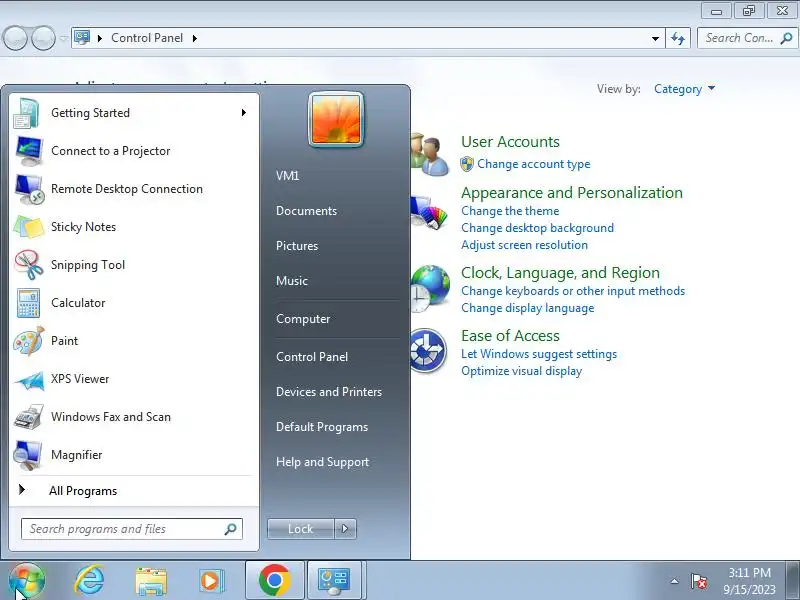Image resolution: width=800 pixels, height=600 pixels.
Task: Open Help and Support
Action: (x=322, y=462)
